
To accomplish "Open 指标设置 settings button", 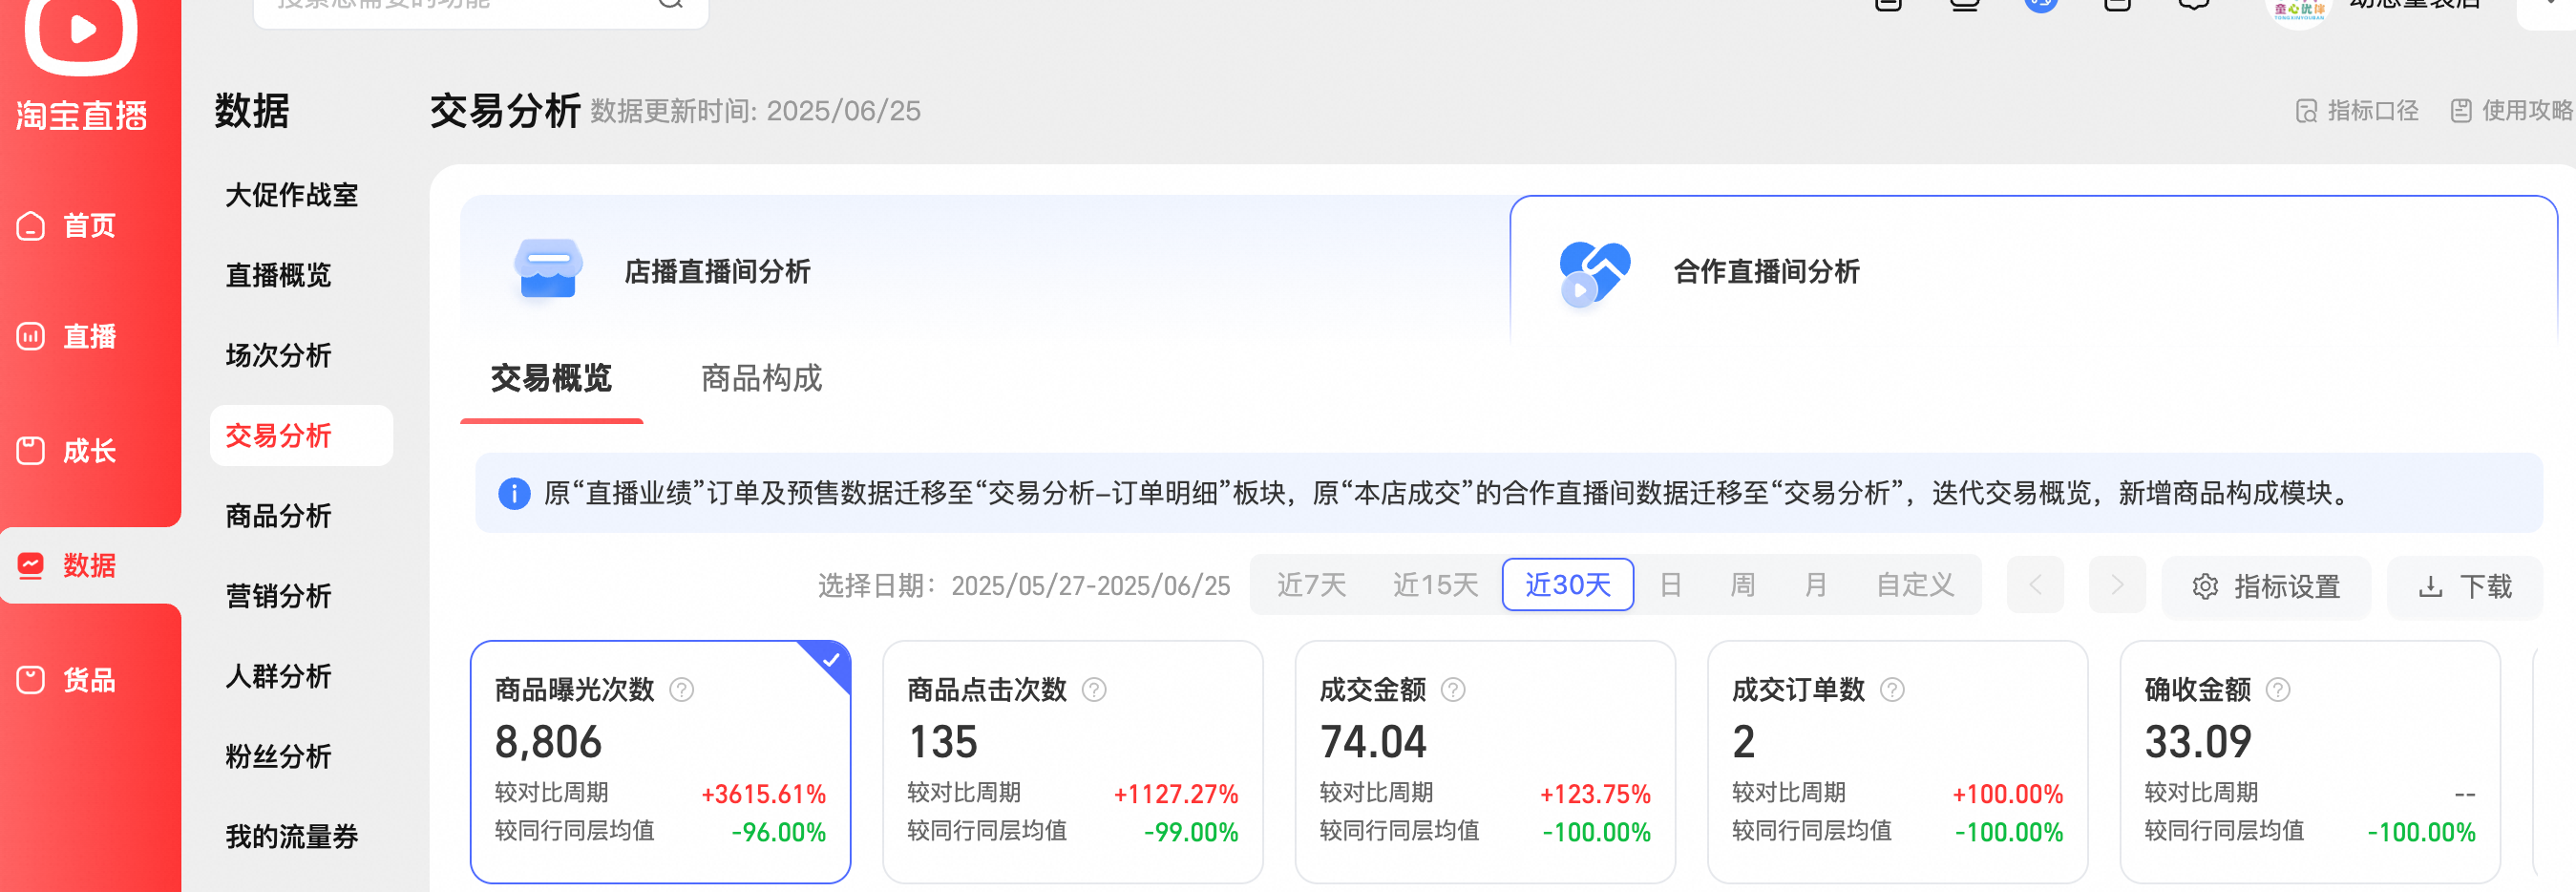I will click(x=2266, y=587).
